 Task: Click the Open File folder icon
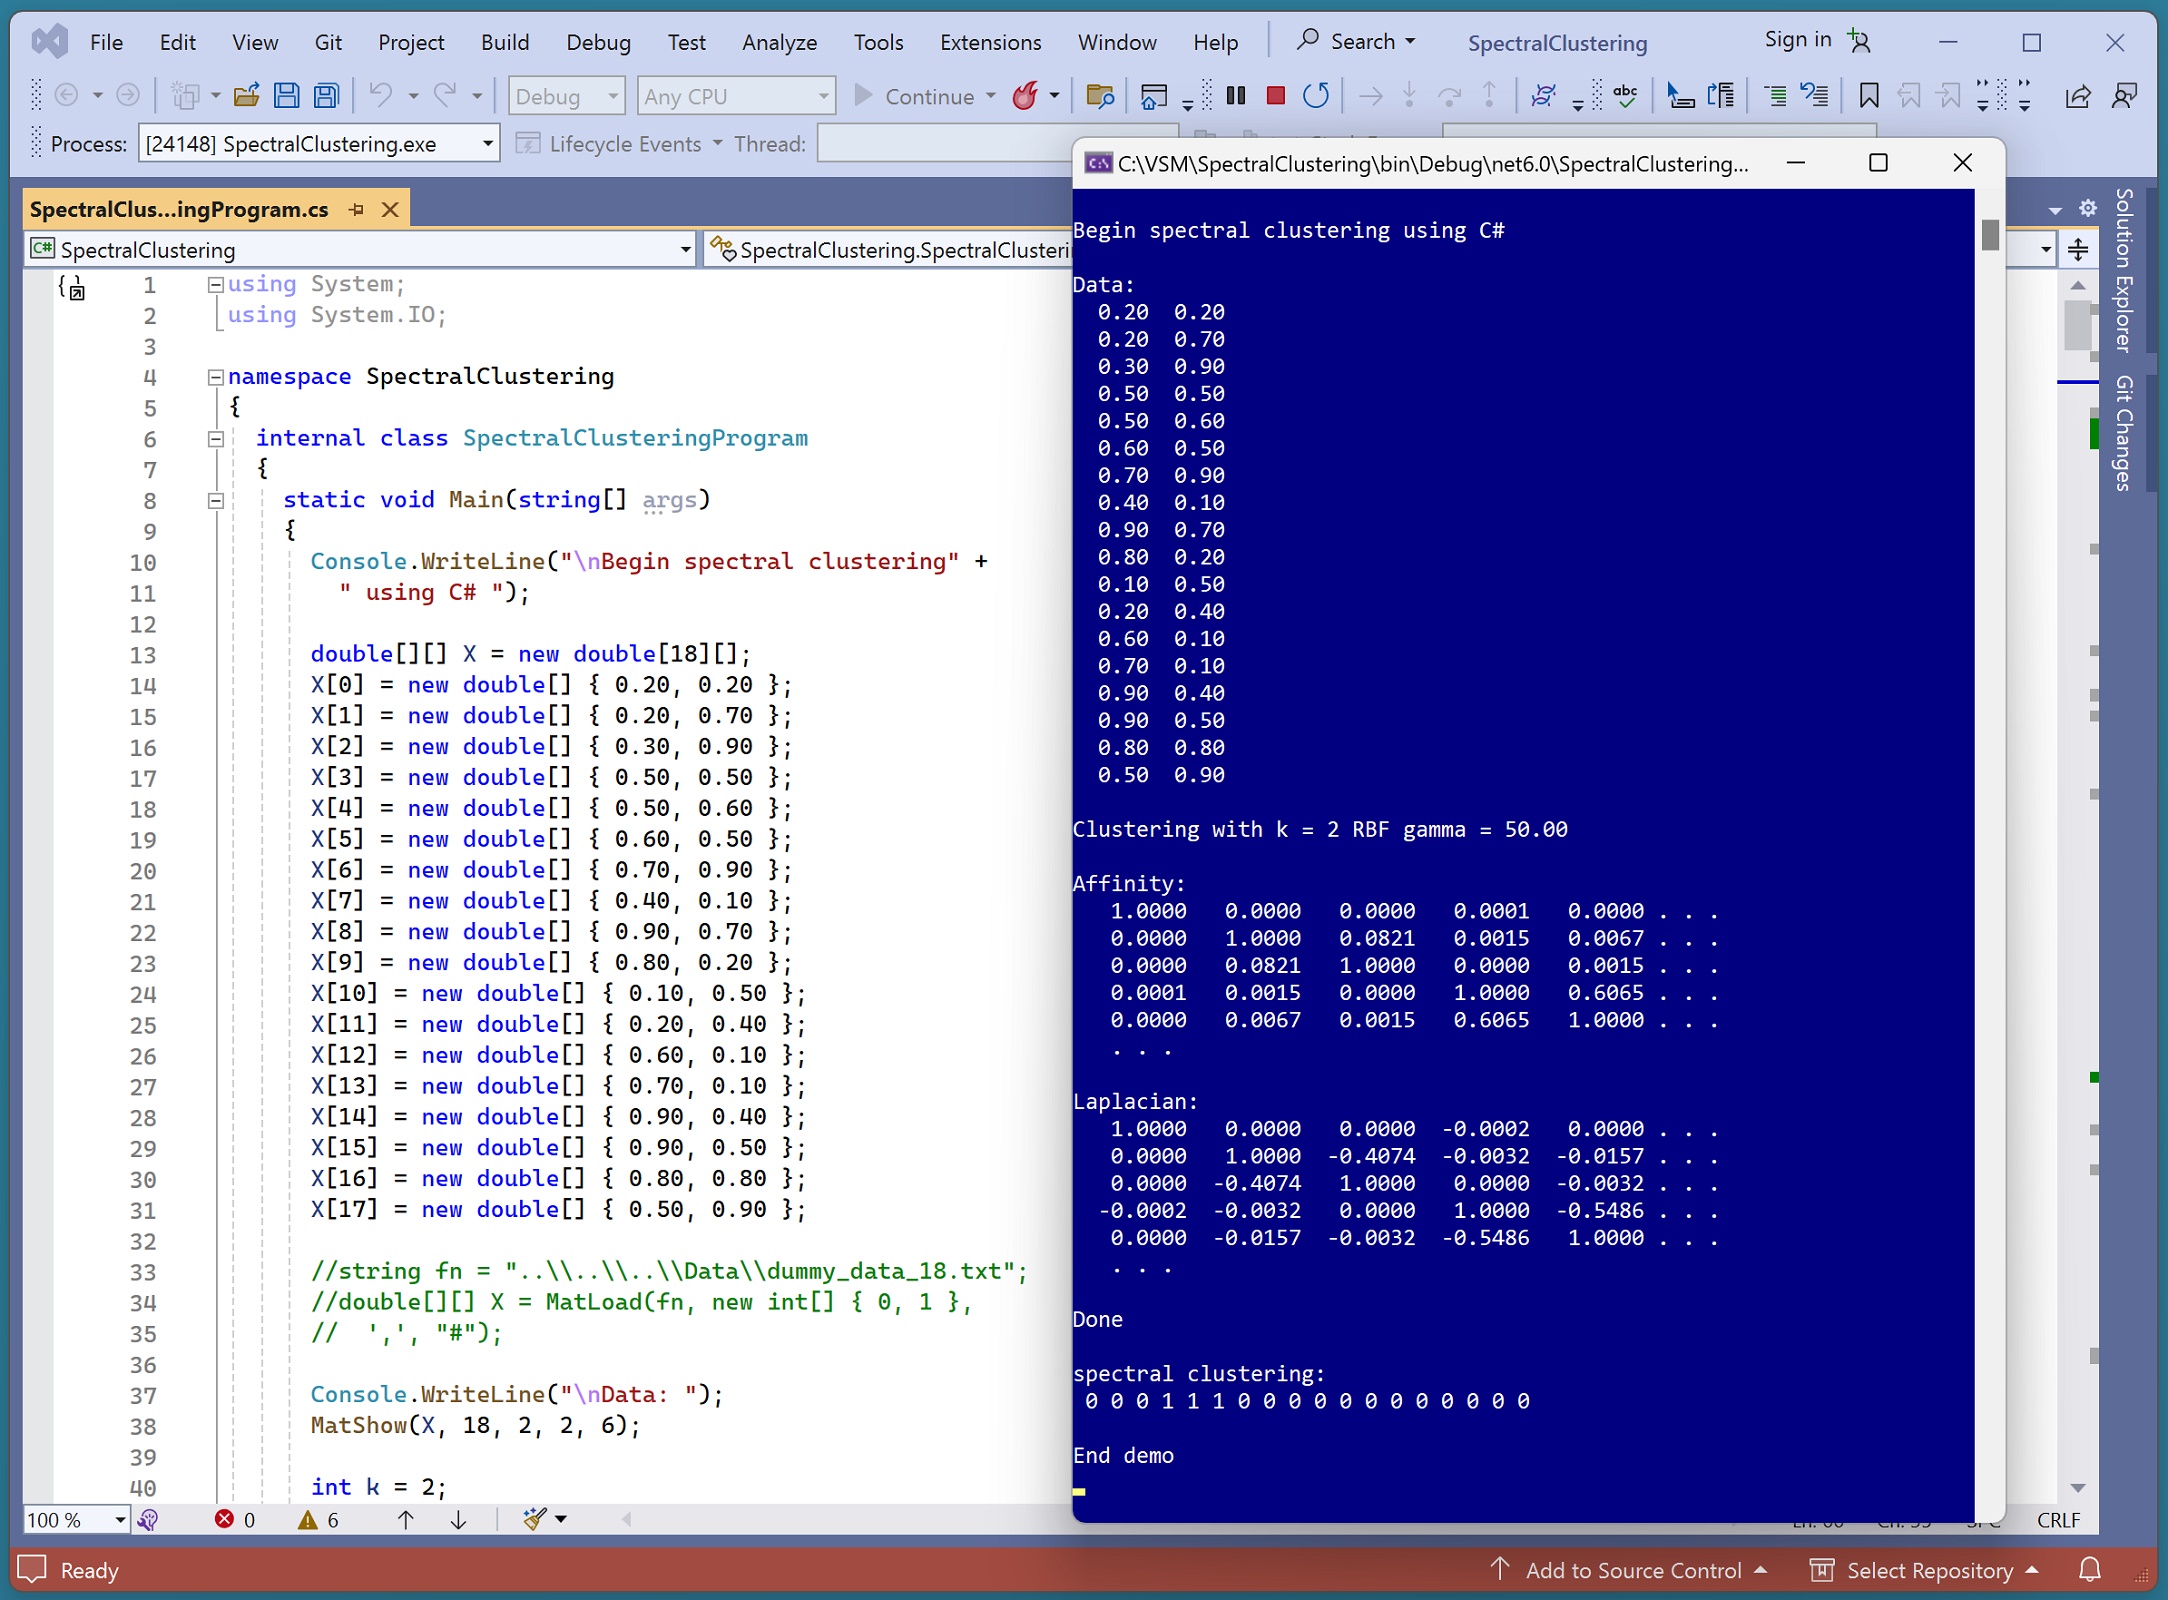(246, 96)
